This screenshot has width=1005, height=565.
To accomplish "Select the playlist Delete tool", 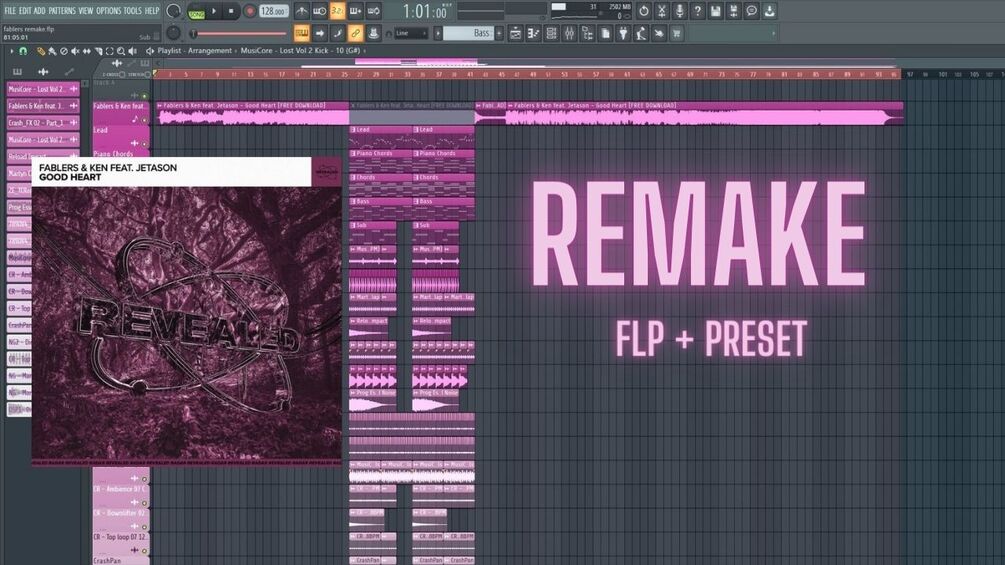I will click(63, 51).
